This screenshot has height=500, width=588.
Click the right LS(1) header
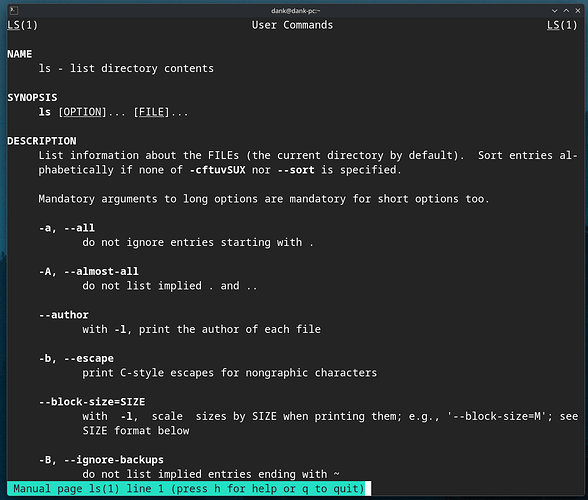coord(562,25)
